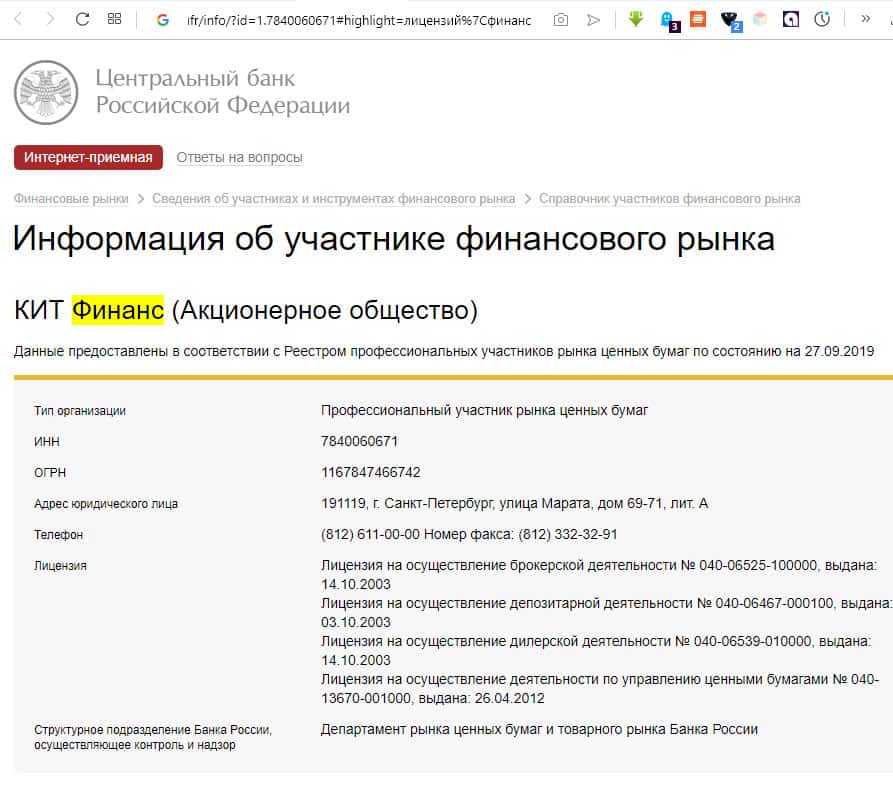Open the clock extension icon

click(x=822, y=19)
